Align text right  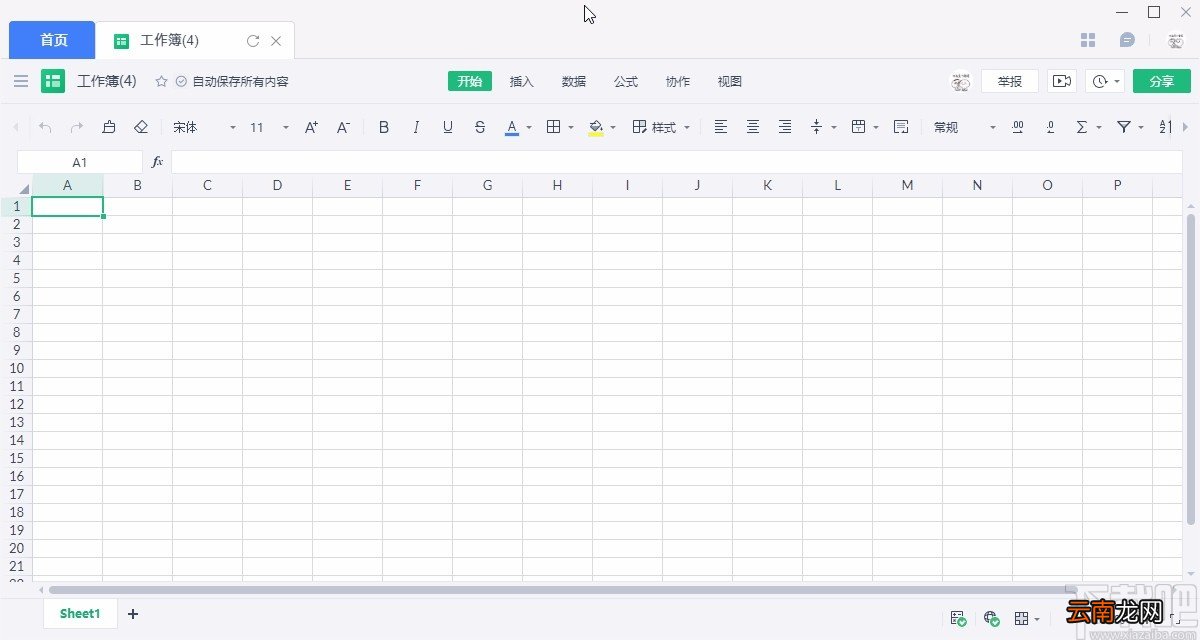coord(785,127)
